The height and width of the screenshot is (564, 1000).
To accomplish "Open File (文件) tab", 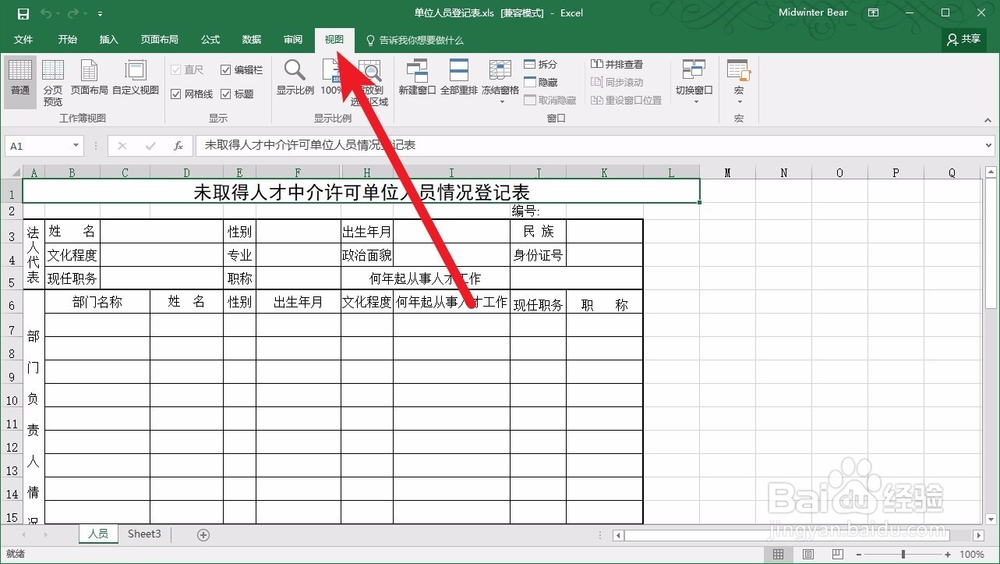I will coord(24,40).
